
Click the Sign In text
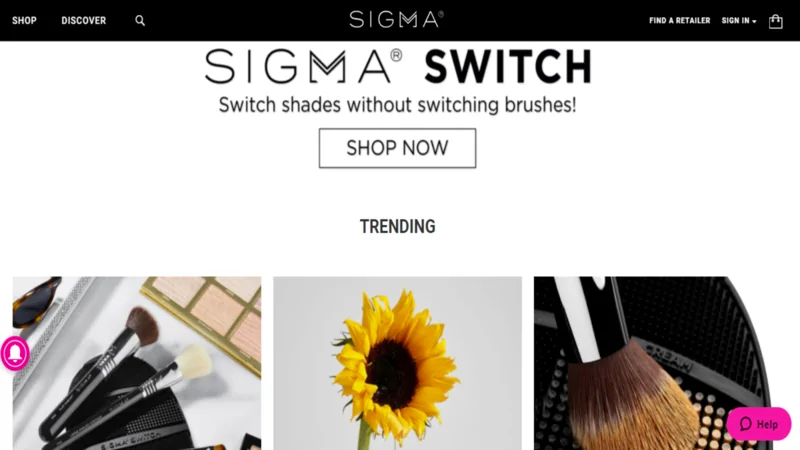(735, 21)
